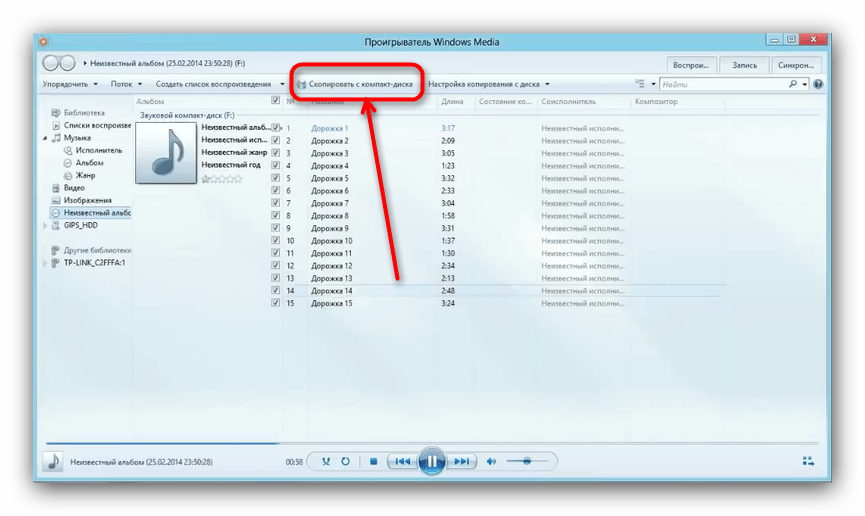
Task: Switch to Now Playing mode icon
Action: (x=808, y=461)
